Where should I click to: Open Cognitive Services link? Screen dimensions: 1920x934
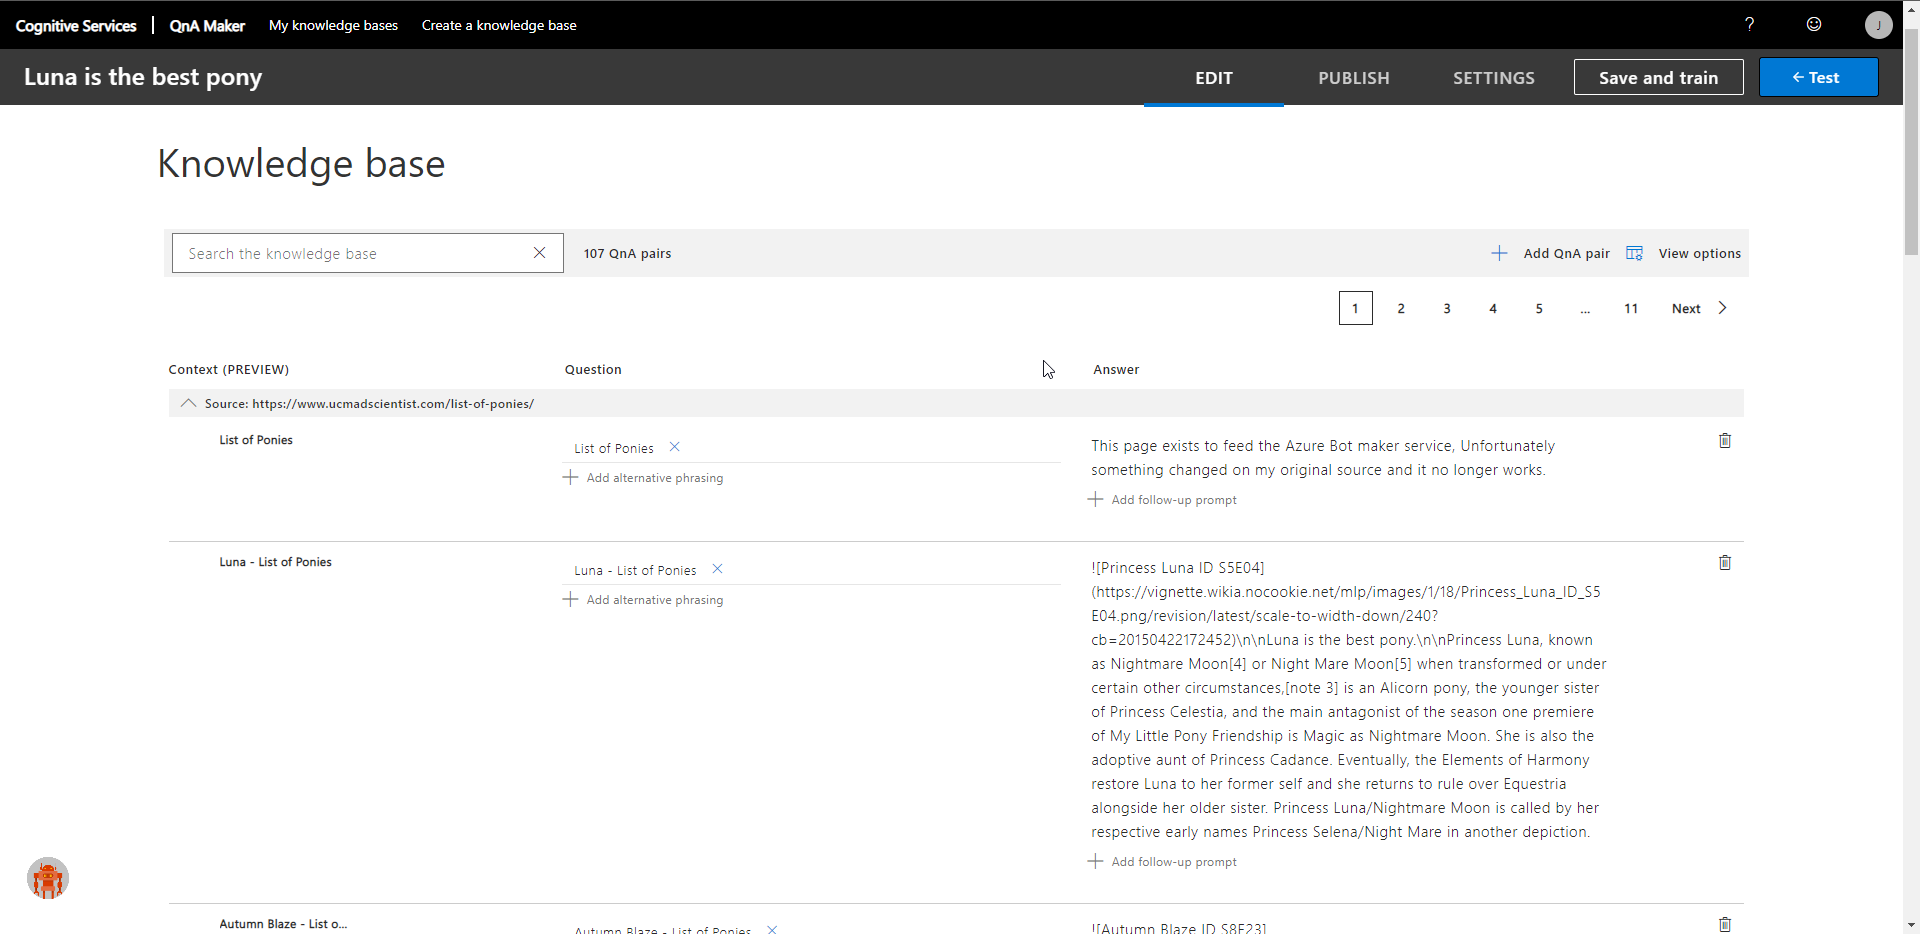tap(76, 25)
